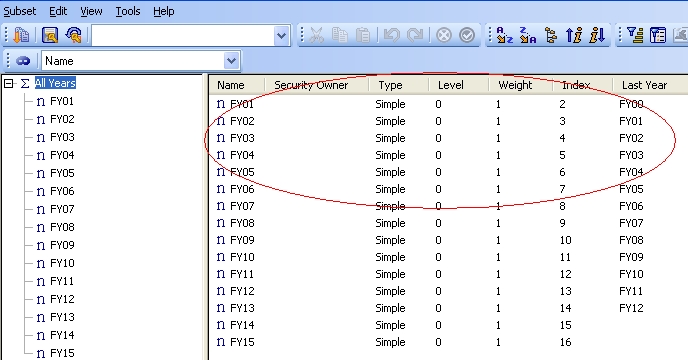Click the sigma icon beside All Years
The image size is (688, 360).
(x=25, y=83)
